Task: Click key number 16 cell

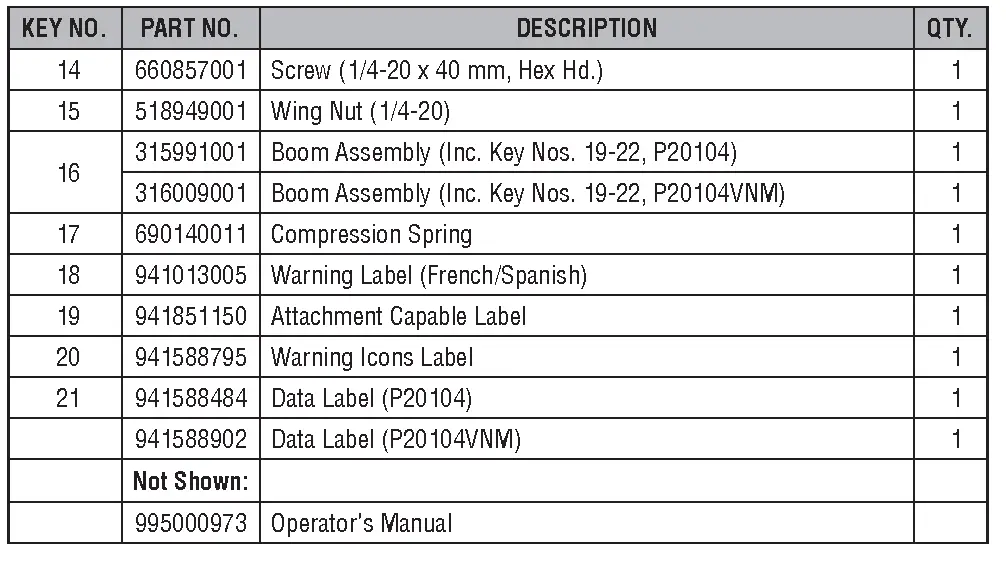Action: (68, 173)
